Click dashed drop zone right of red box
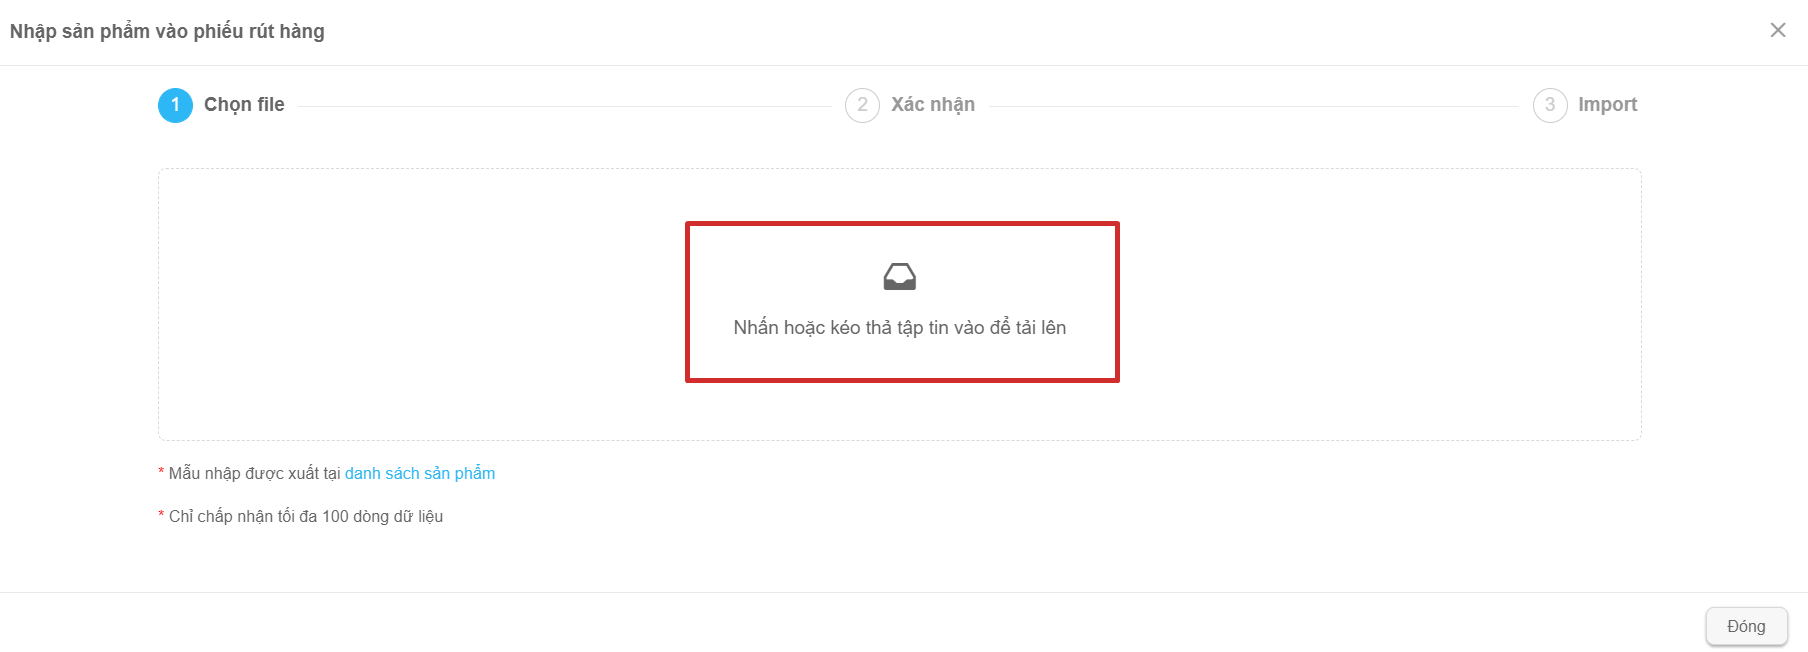1808x652 pixels. point(1380,304)
